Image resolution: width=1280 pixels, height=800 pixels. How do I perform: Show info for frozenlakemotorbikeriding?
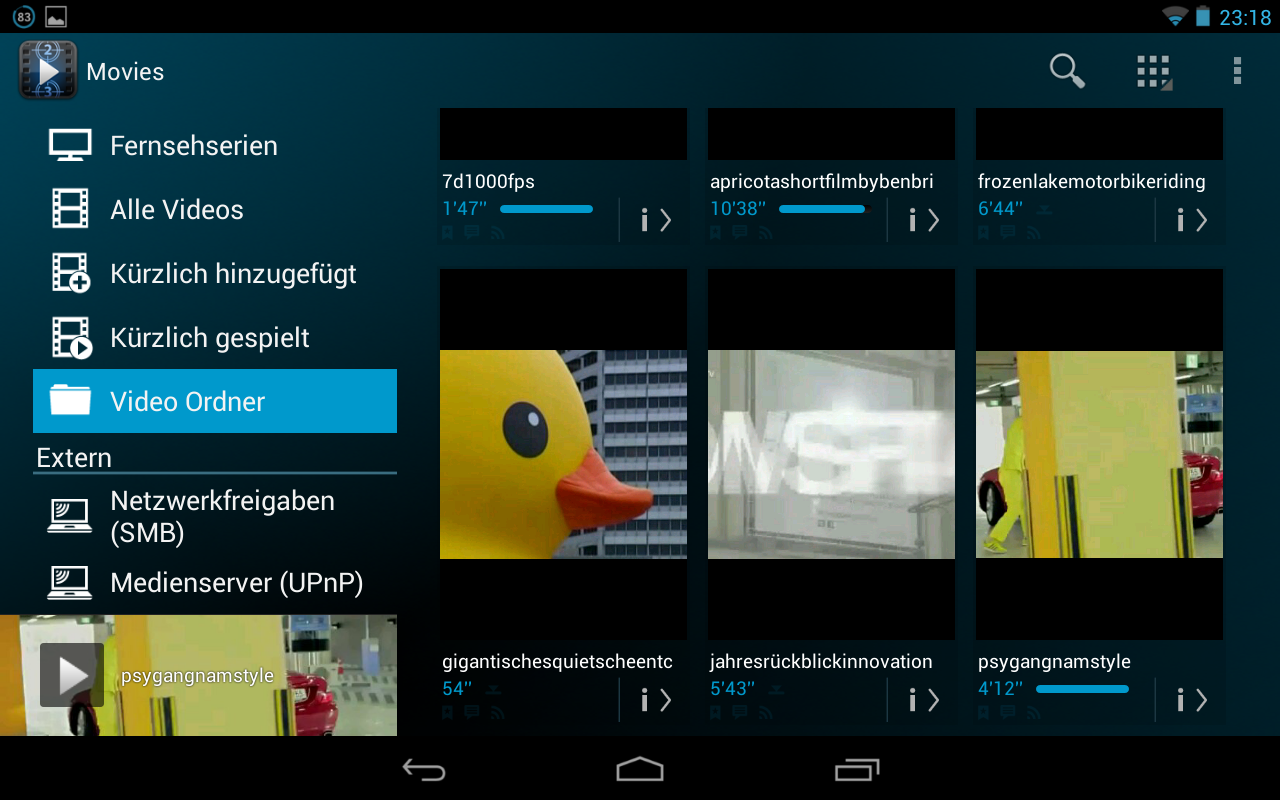click(x=1192, y=220)
